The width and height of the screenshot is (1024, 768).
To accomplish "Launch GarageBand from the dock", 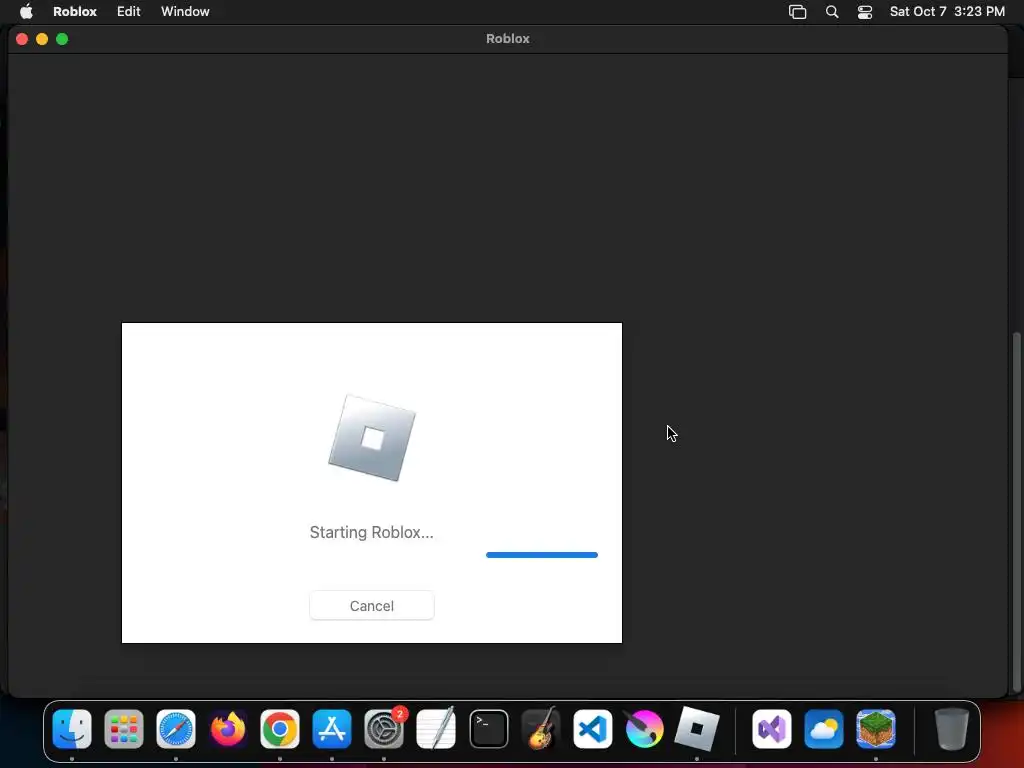I will (x=540, y=729).
